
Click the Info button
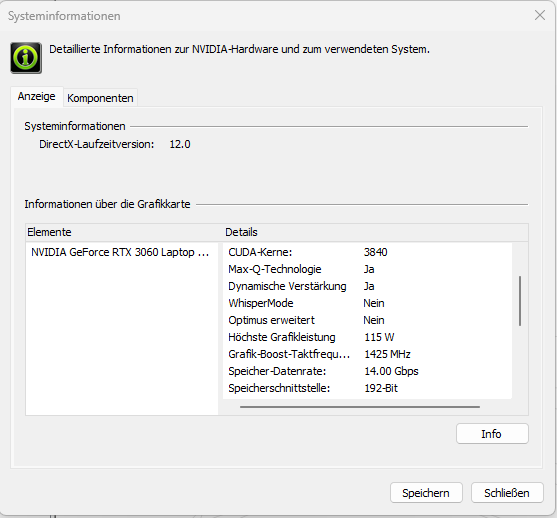tap(492, 433)
